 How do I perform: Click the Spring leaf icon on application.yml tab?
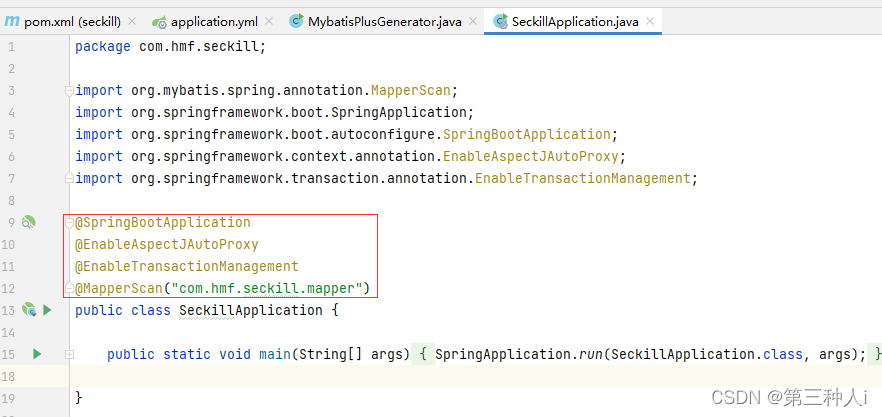[159, 22]
